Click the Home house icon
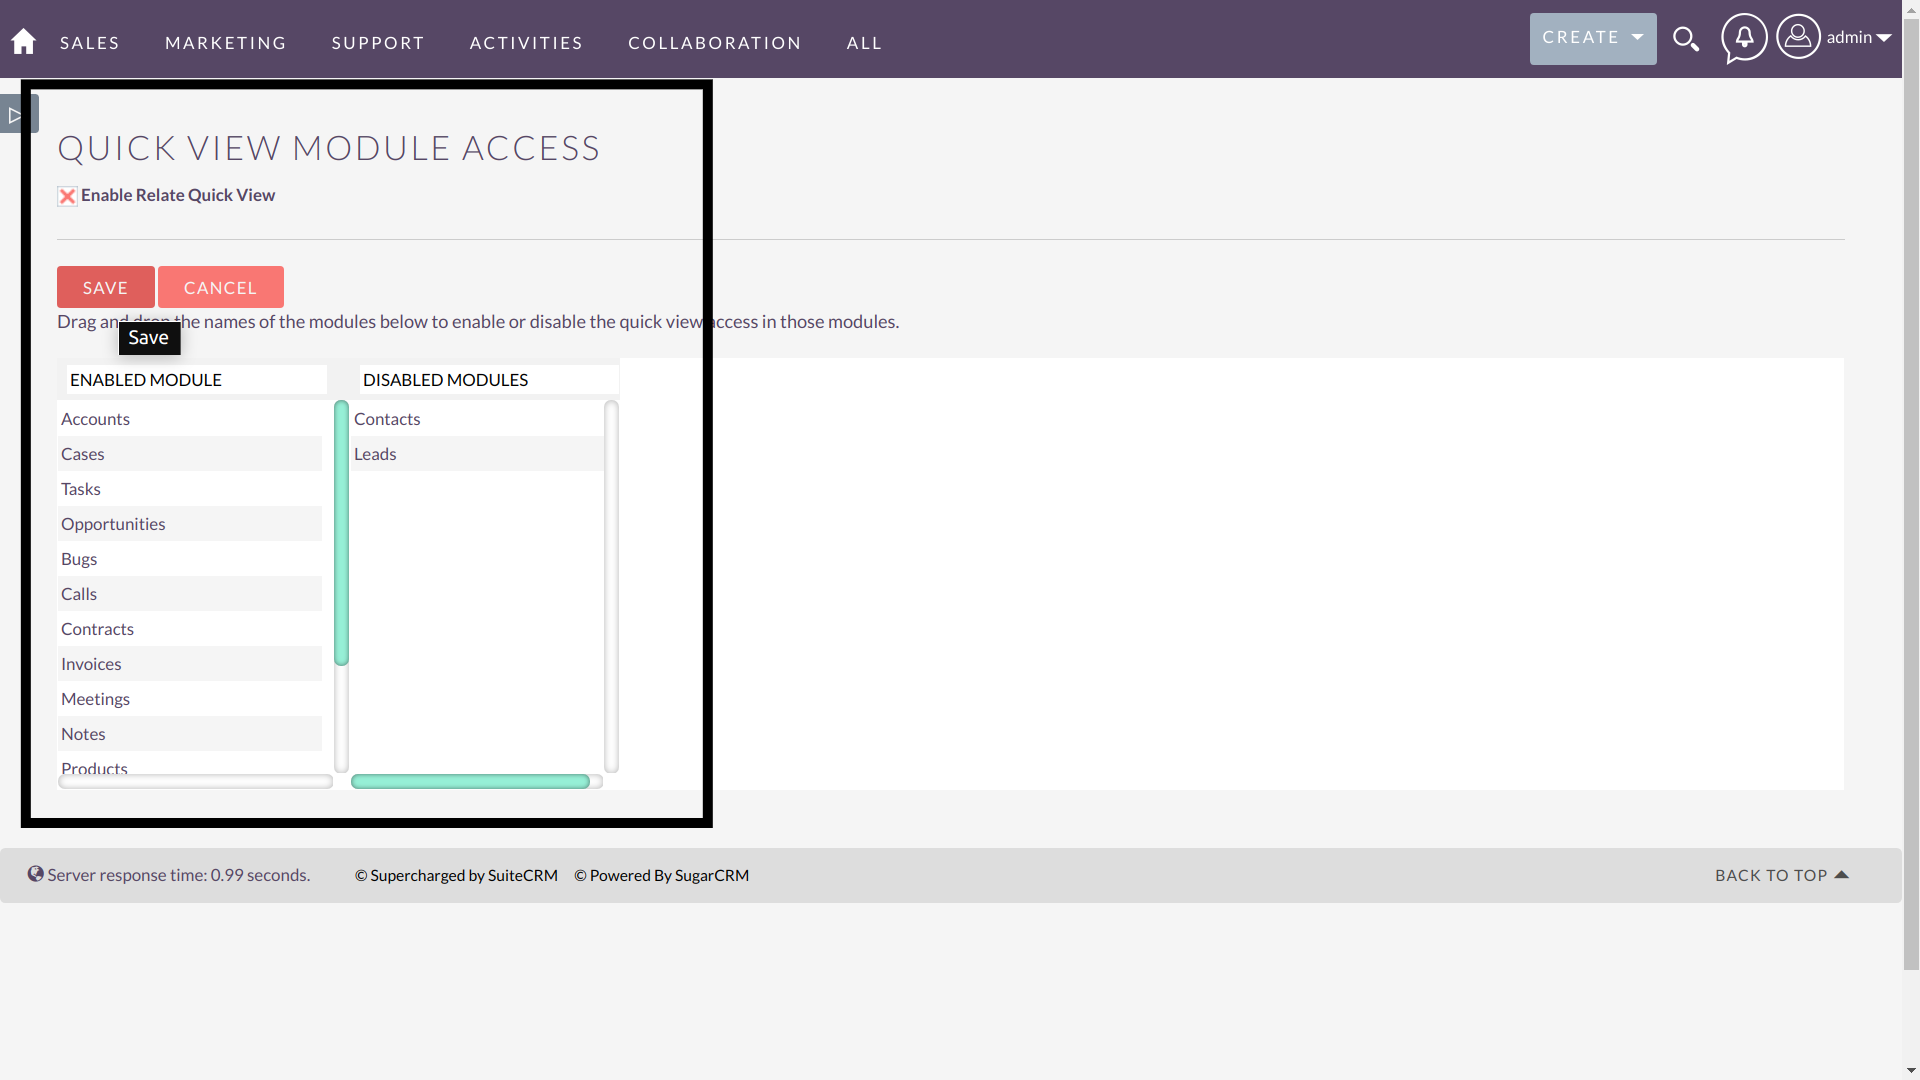Image resolution: width=1920 pixels, height=1080 pixels. coord(24,40)
